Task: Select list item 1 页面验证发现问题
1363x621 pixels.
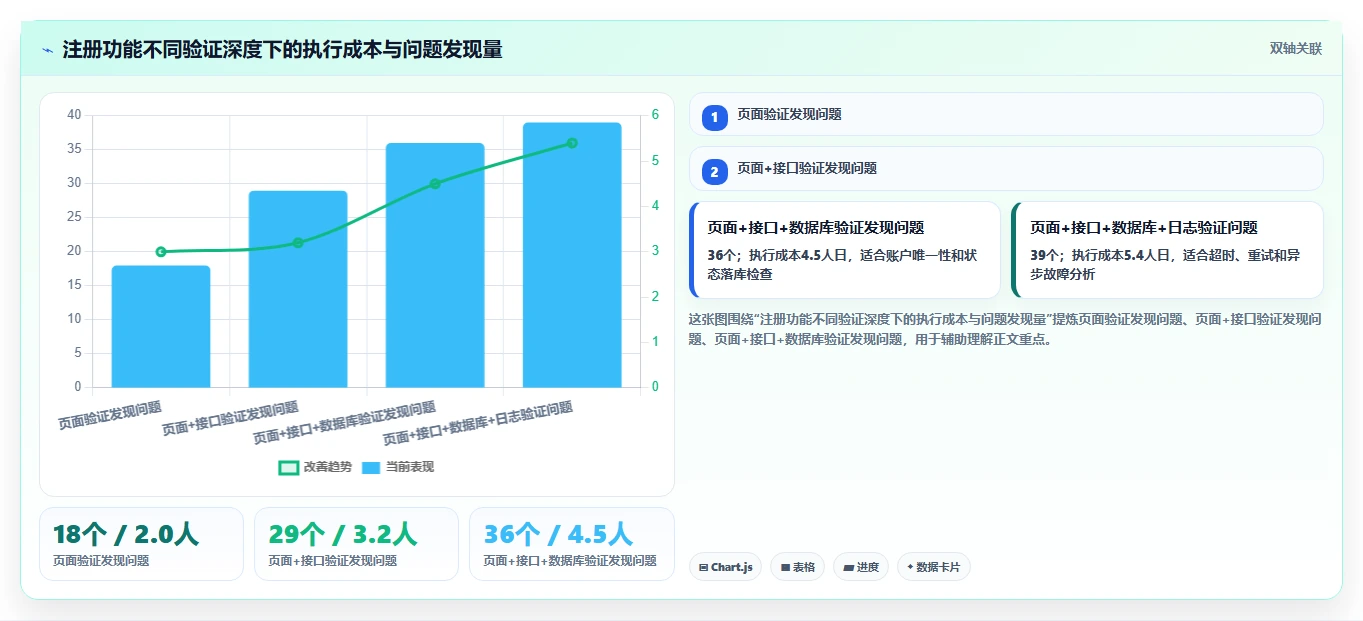Action: (1006, 115)
